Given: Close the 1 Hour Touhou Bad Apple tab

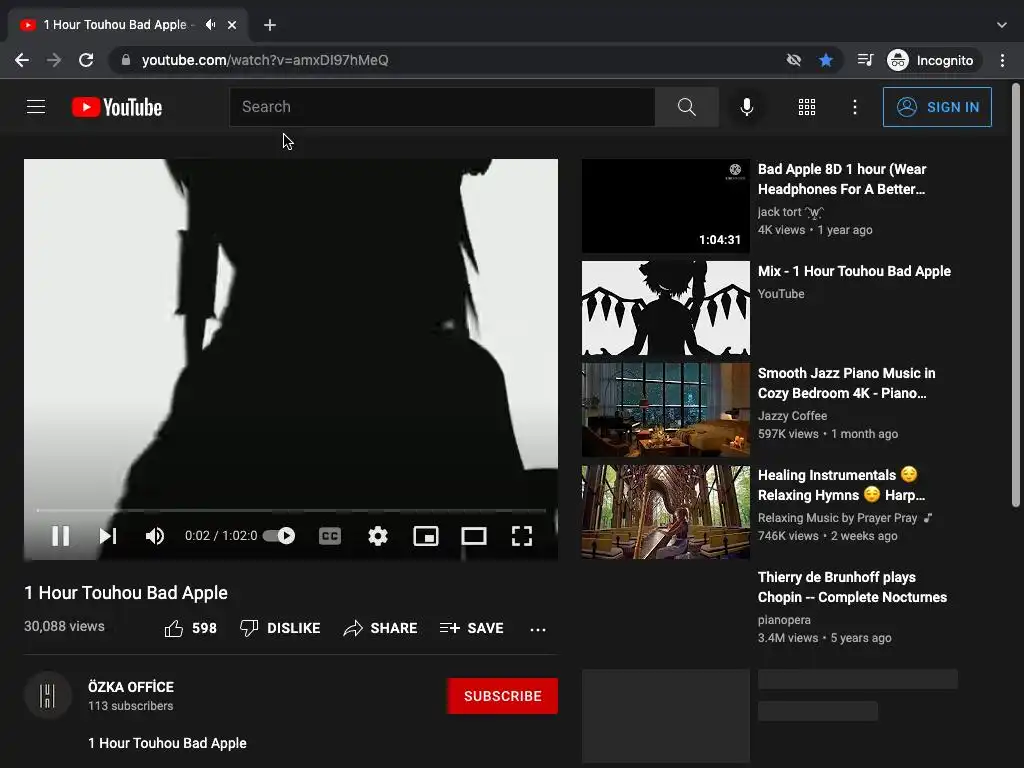Looking at the screenshot, I should [x=232, y=25].
